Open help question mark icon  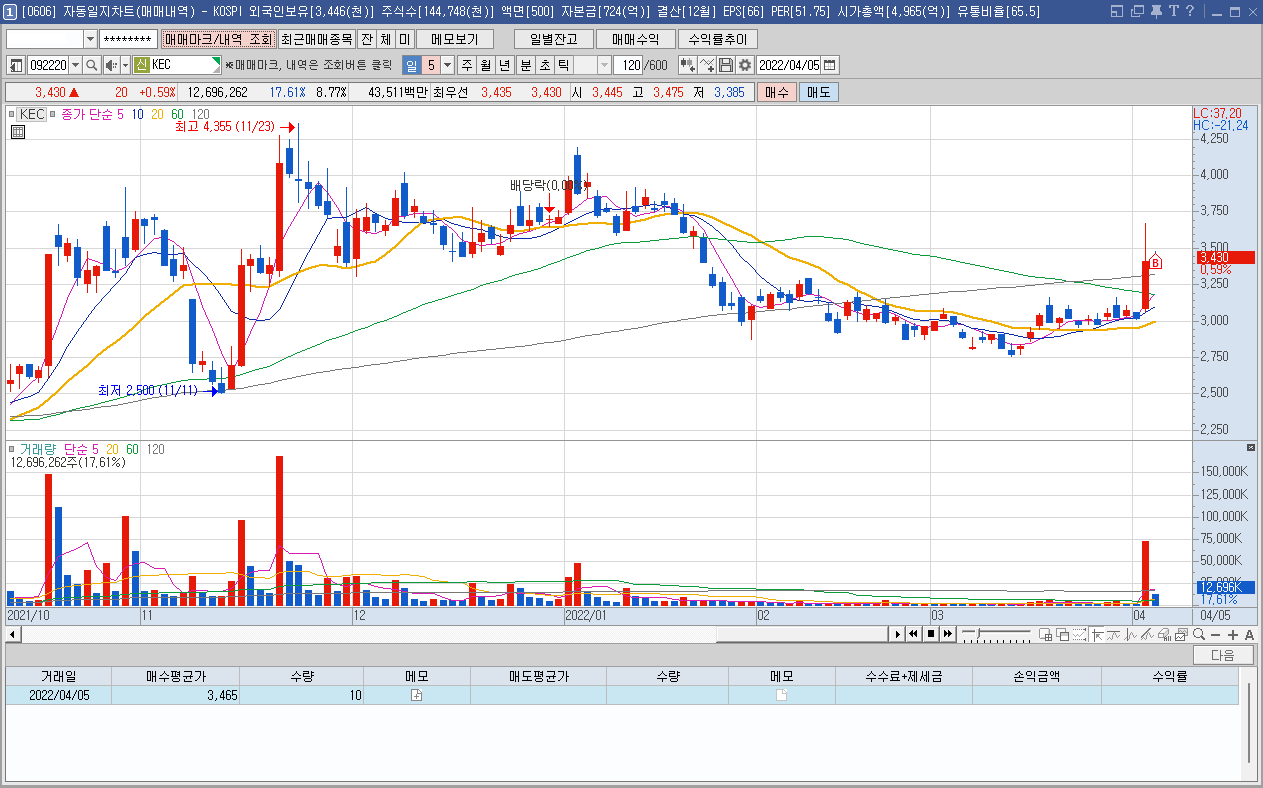[x=1190, y=11]
